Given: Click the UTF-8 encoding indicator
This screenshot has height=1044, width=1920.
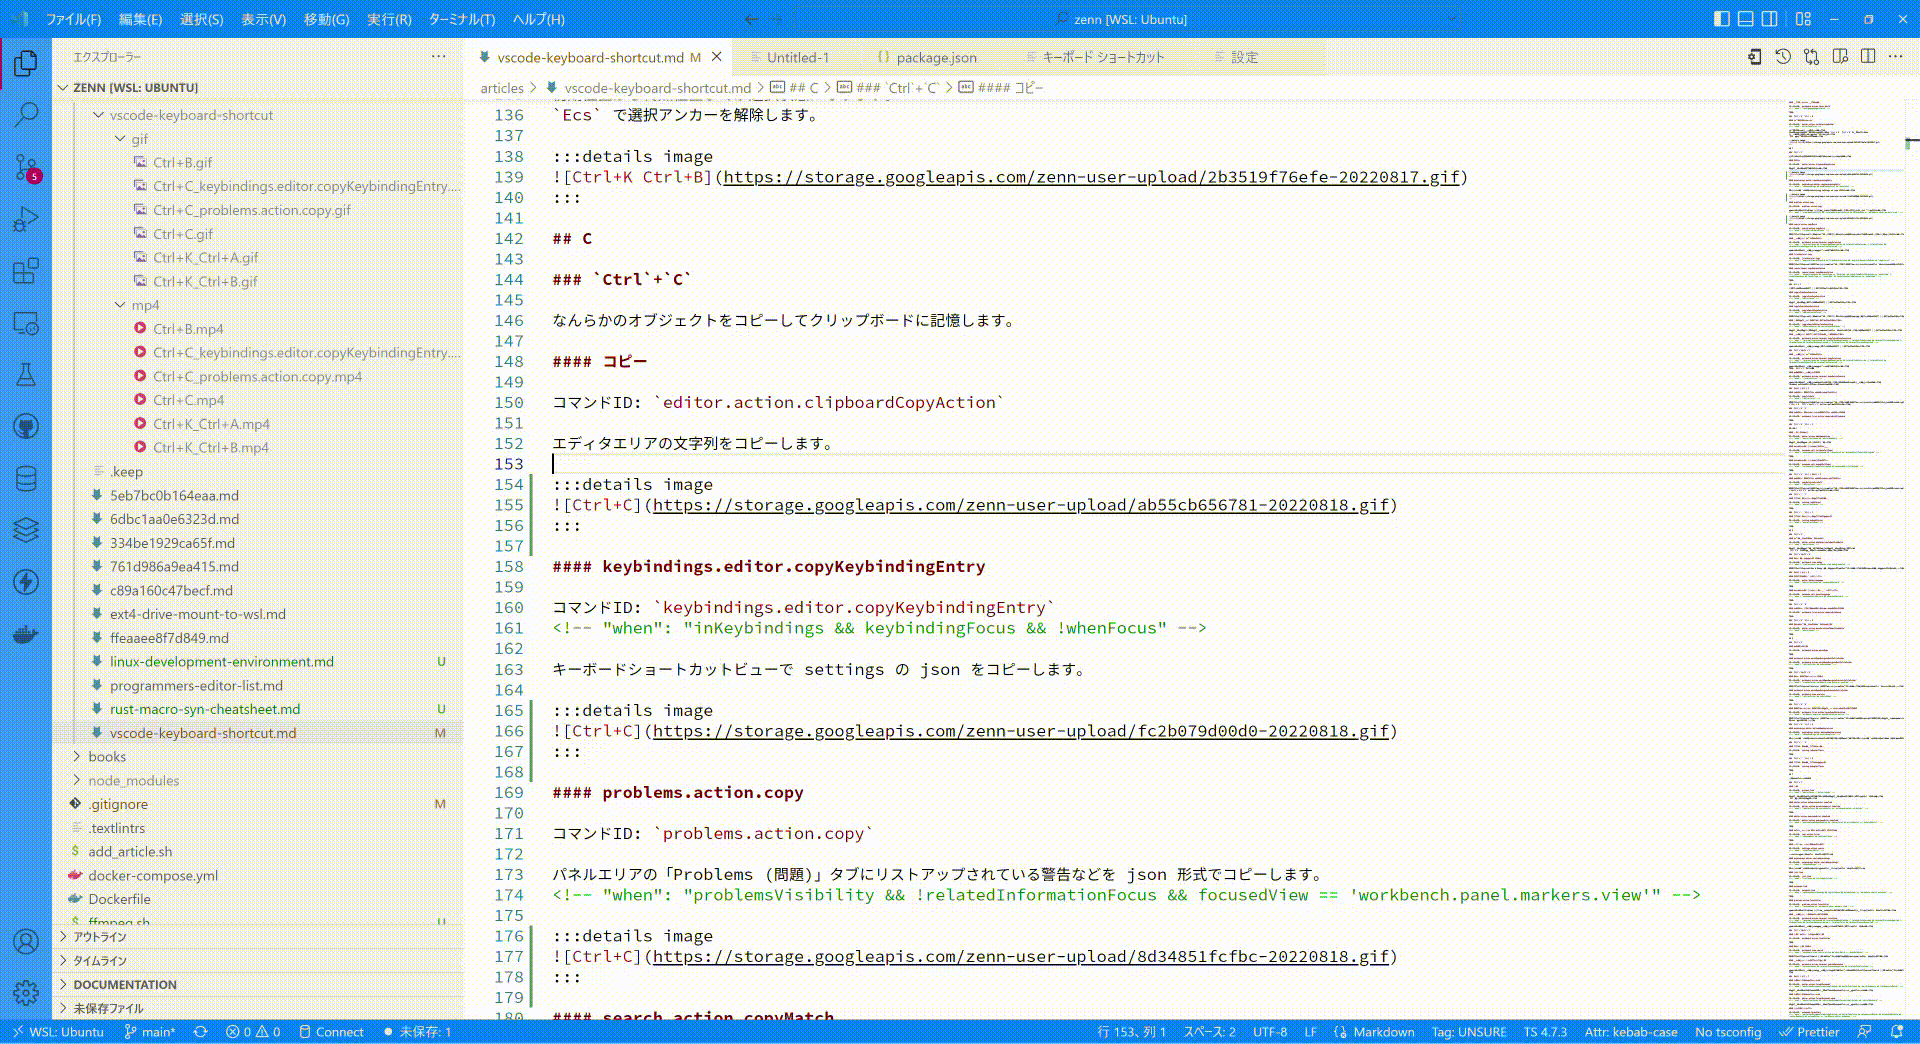Looking at the screenshot, I should click(x=1270, y=1032).
